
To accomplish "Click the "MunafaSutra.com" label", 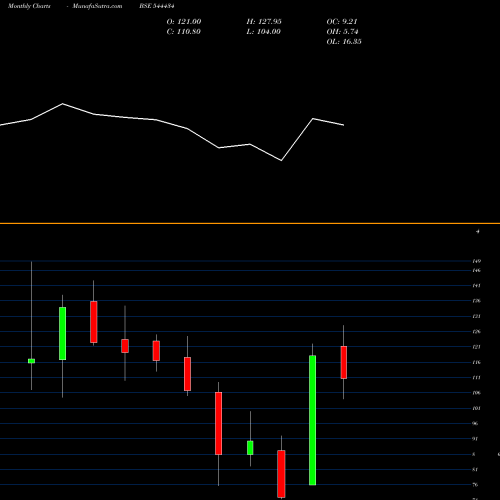I will tap(97, 6).
